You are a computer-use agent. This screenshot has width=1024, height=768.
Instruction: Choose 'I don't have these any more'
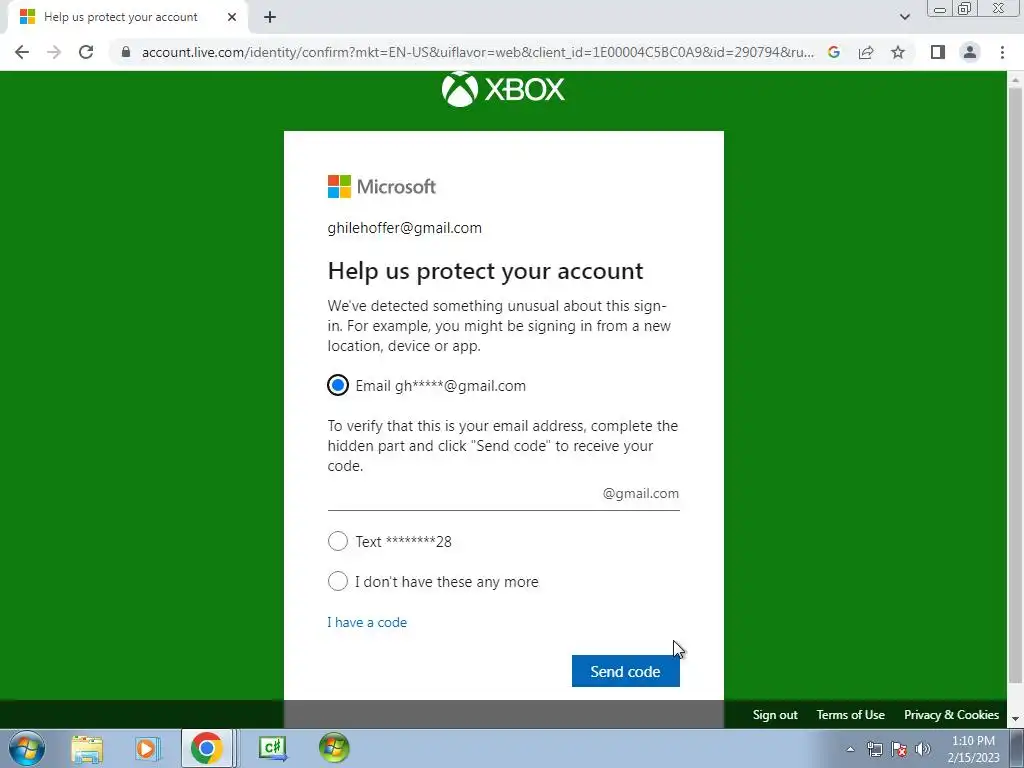click(338, 581)
